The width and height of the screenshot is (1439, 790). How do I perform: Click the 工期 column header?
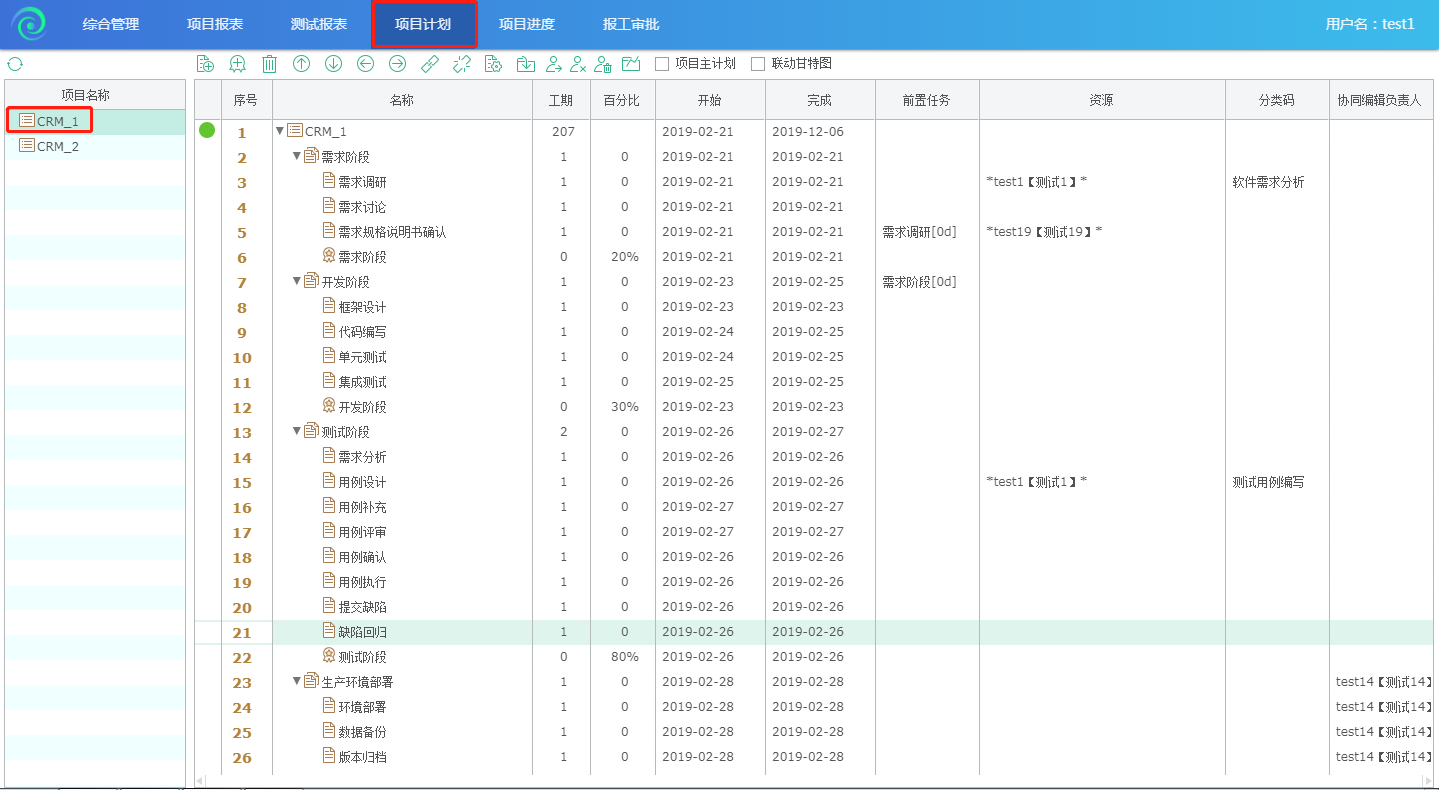tap(561, 100)
